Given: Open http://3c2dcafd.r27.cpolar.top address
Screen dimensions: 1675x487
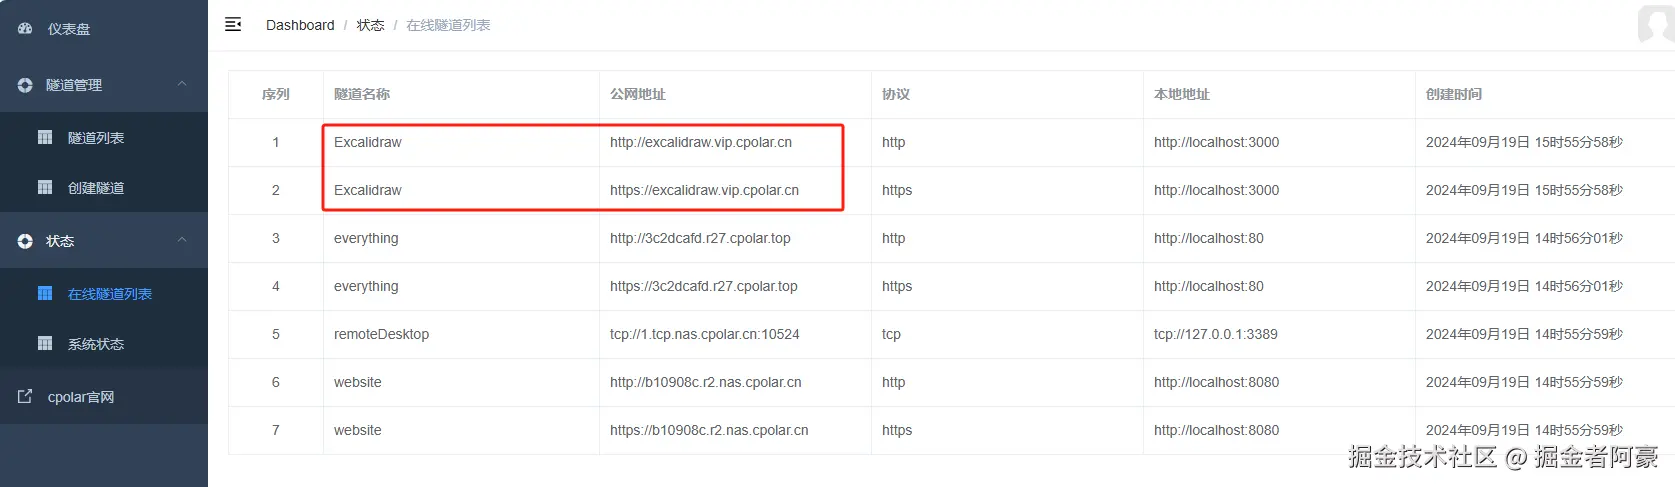Looking at the screenshot, I should tap(700, 238).
